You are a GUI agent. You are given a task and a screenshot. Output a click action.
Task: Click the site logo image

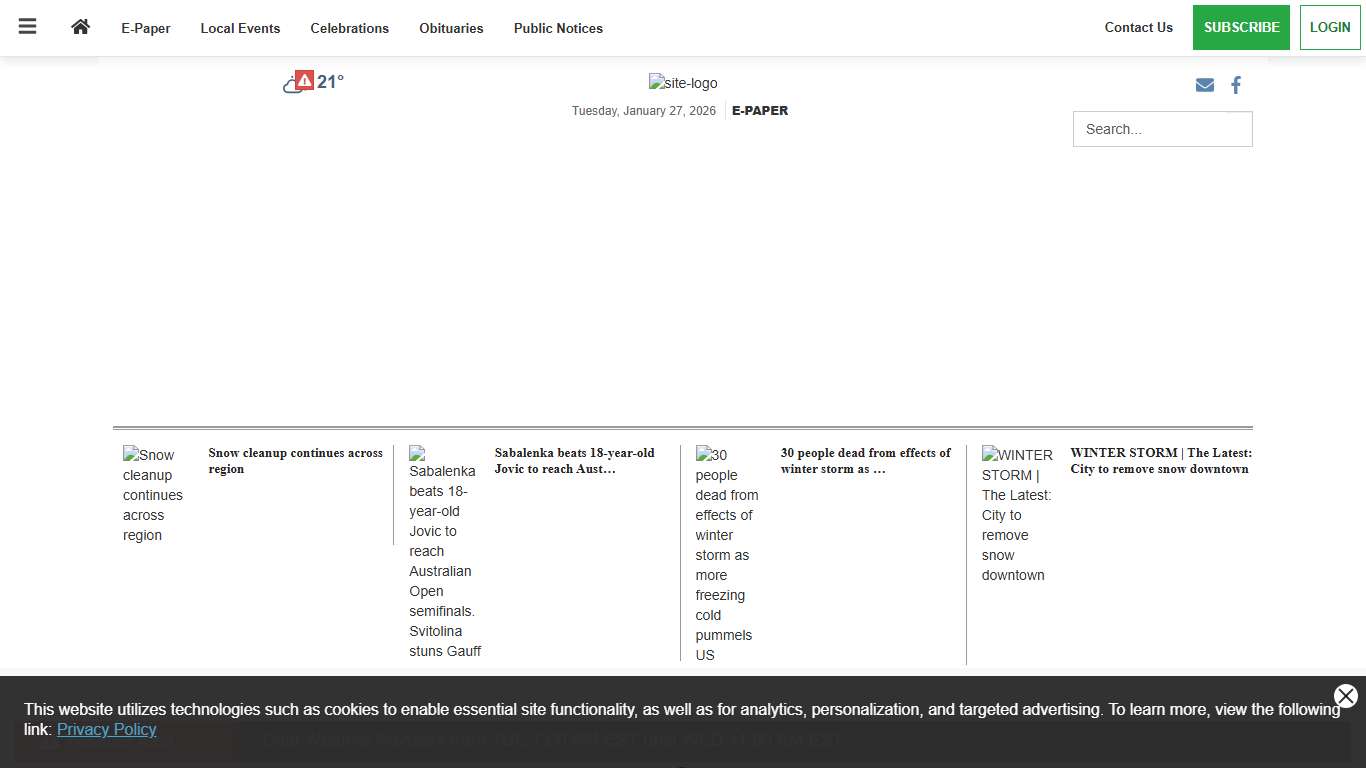682,83
